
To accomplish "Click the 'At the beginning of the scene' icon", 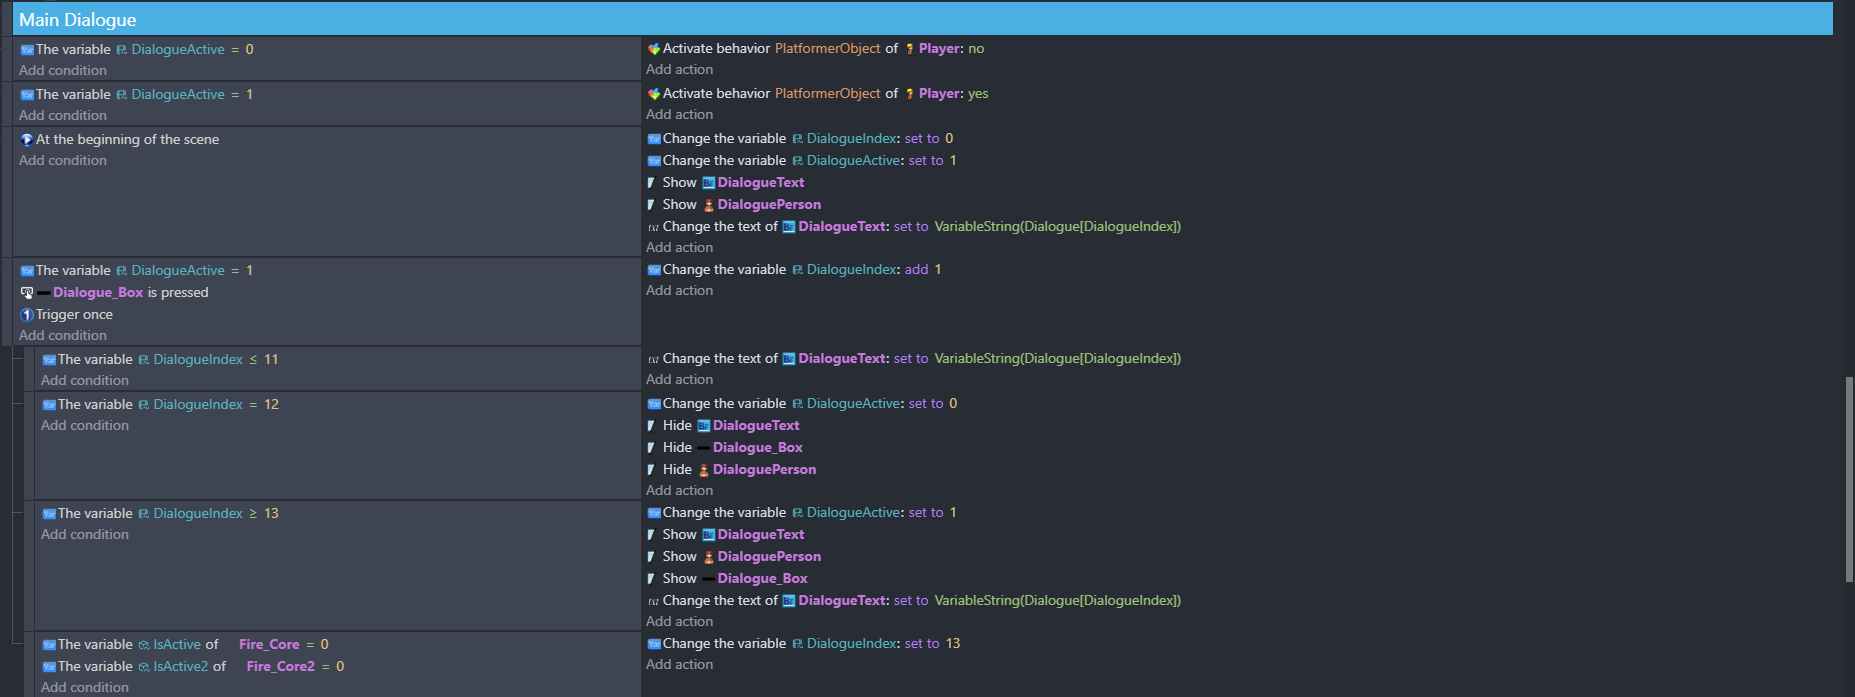I will tap(27, 140).
